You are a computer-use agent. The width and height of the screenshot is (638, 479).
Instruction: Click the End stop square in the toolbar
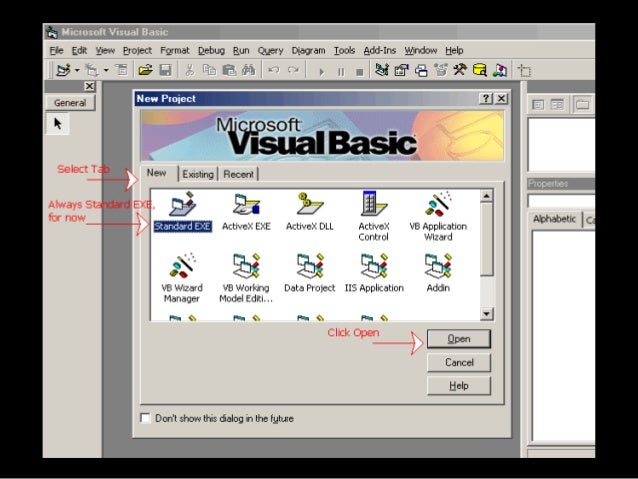click(359, 72)
